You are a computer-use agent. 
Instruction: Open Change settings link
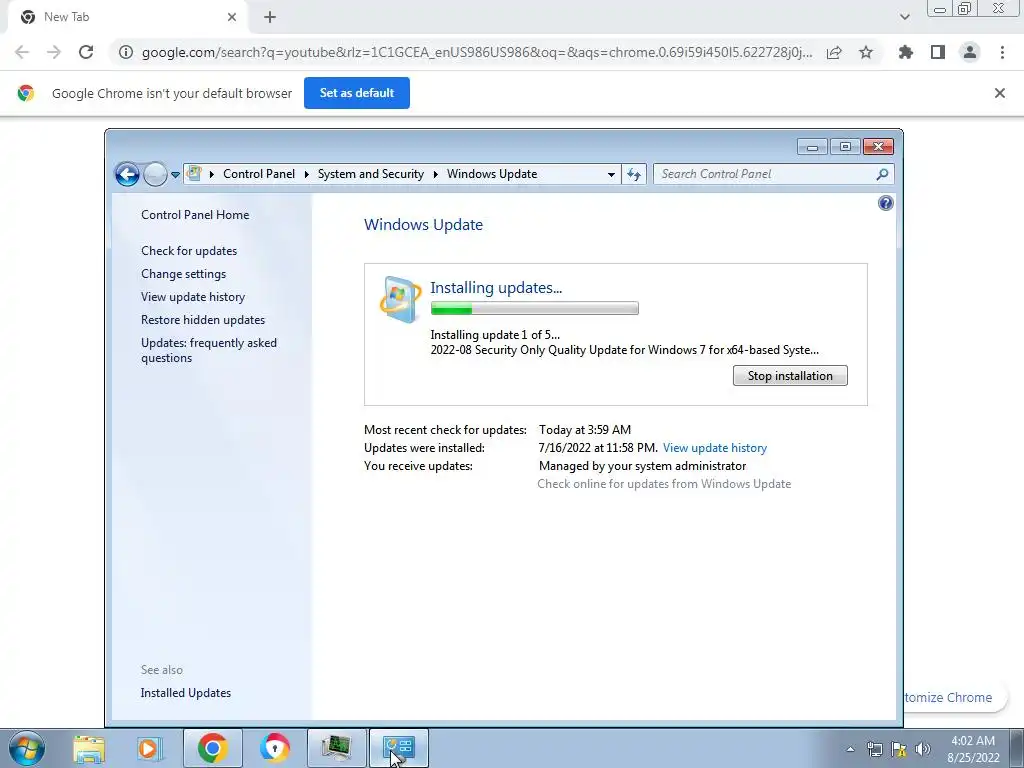[184, 274]
